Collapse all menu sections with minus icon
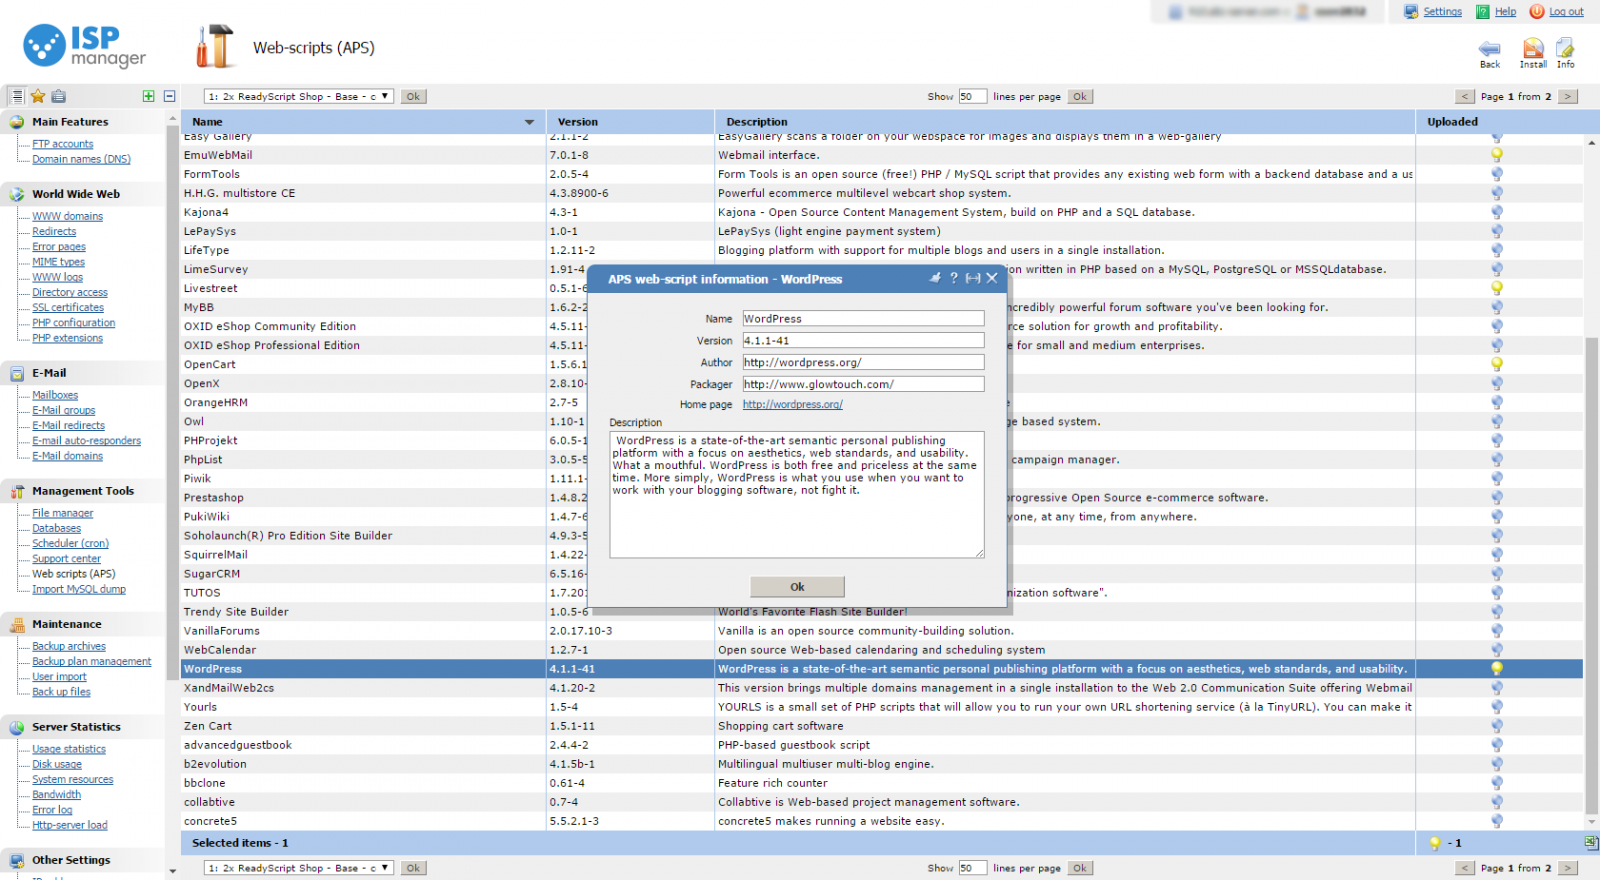The height and width of the screenshot is (880, 1600). [169, 96]
